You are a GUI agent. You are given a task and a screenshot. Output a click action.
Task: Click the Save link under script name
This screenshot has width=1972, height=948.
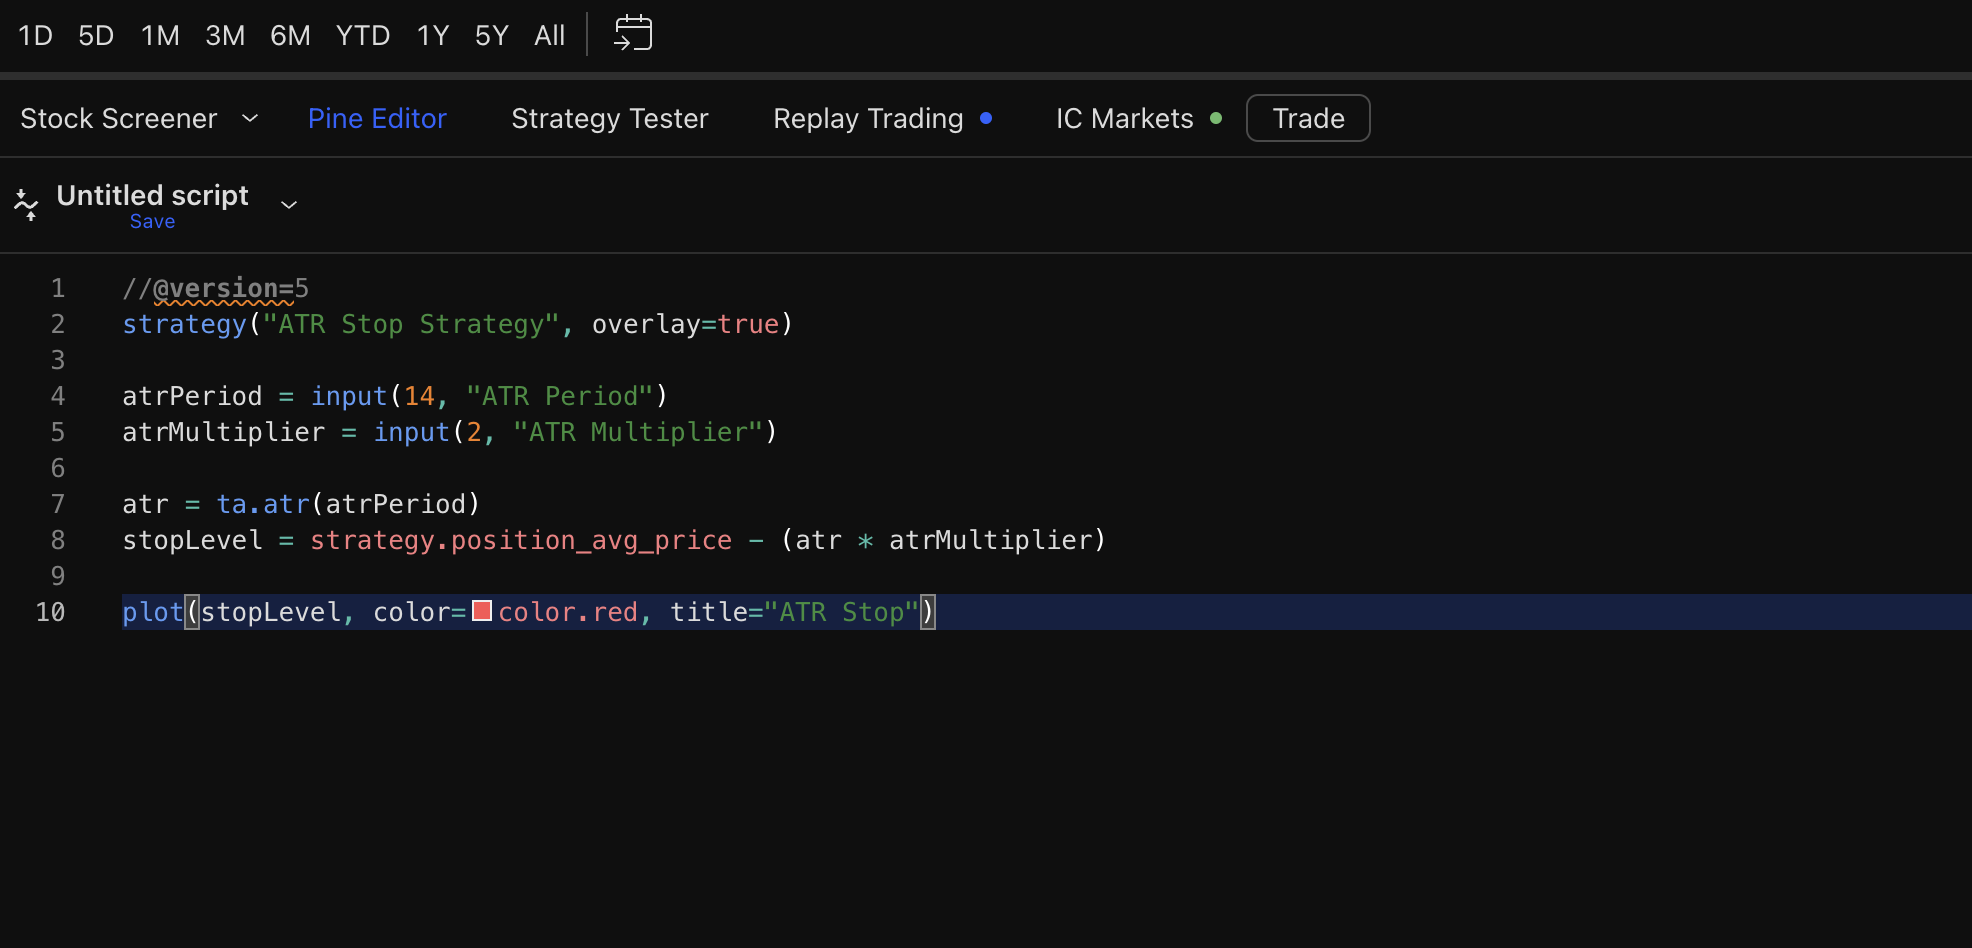pos(152,222)
